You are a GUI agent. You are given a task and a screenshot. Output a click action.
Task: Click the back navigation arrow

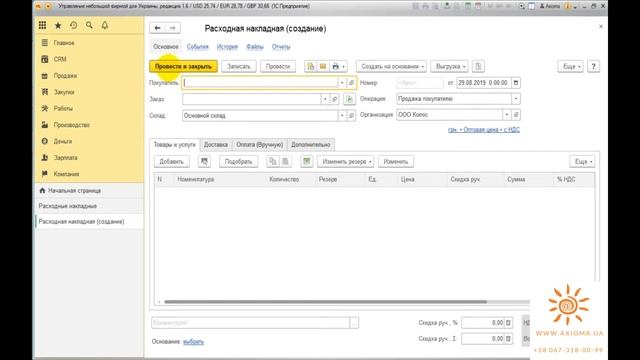(158, 28)
